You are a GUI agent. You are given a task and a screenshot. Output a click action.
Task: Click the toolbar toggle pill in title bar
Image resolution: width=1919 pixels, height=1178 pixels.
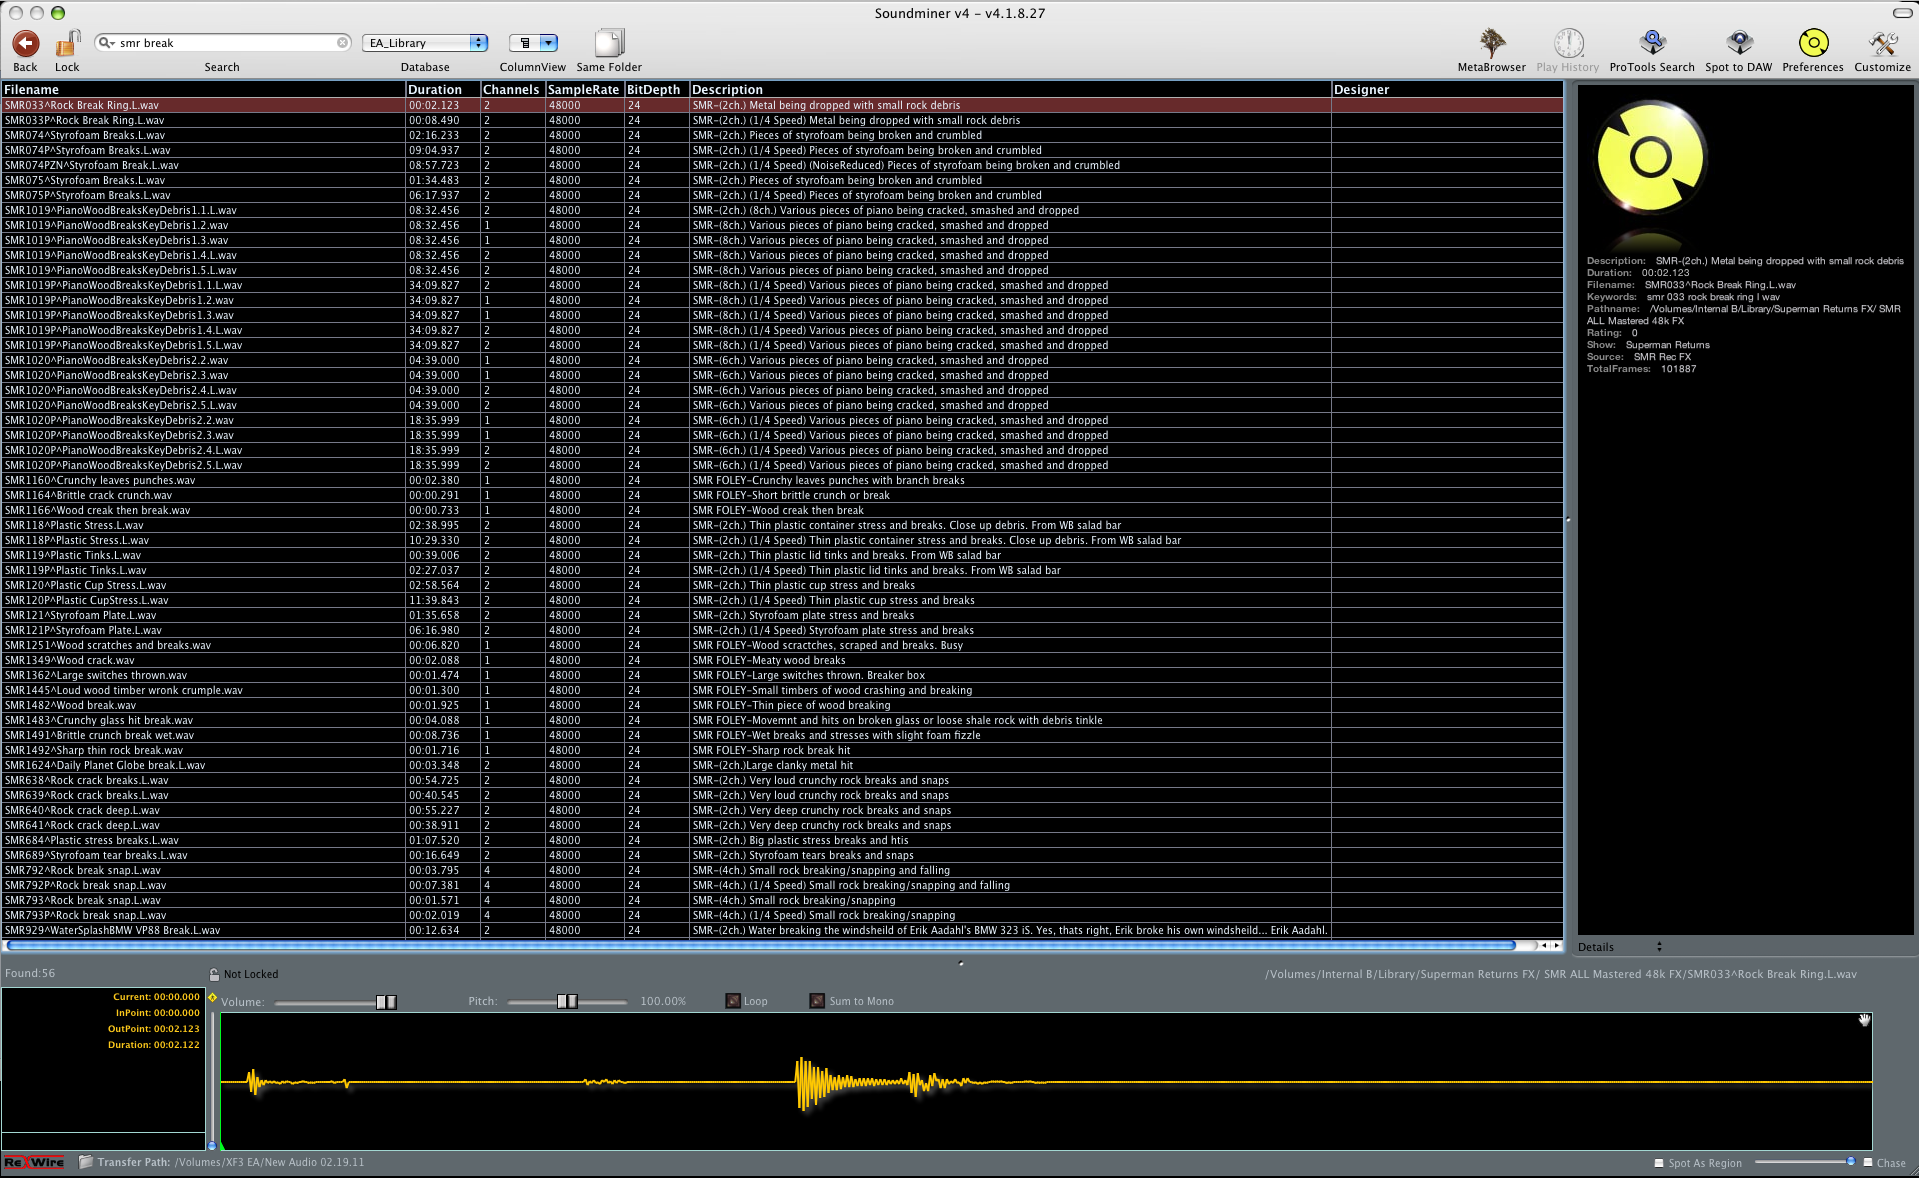pos(1903,13)
